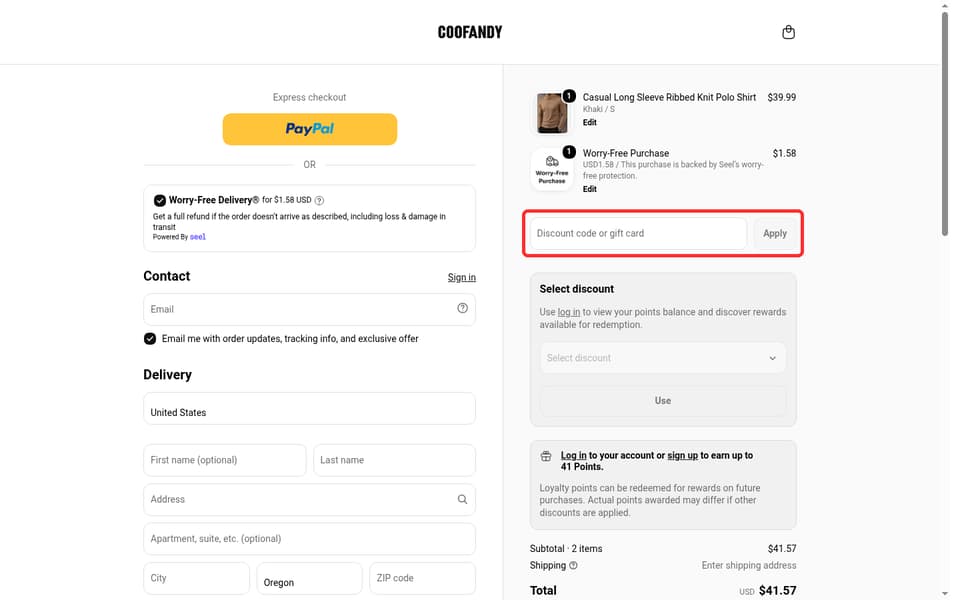The width and height of the screenshot is (960, 600).
Task: Click the gift icon in loyalty box
Action: (x=546, y=456)
